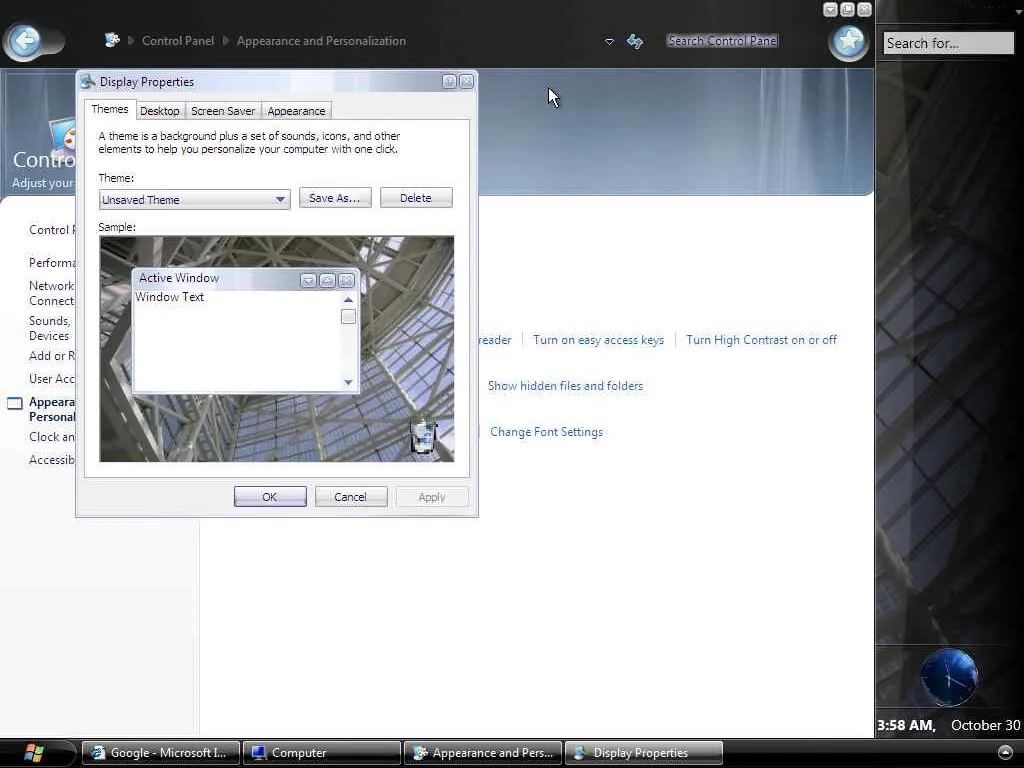Click the Delete theme button

click(416, 198)
